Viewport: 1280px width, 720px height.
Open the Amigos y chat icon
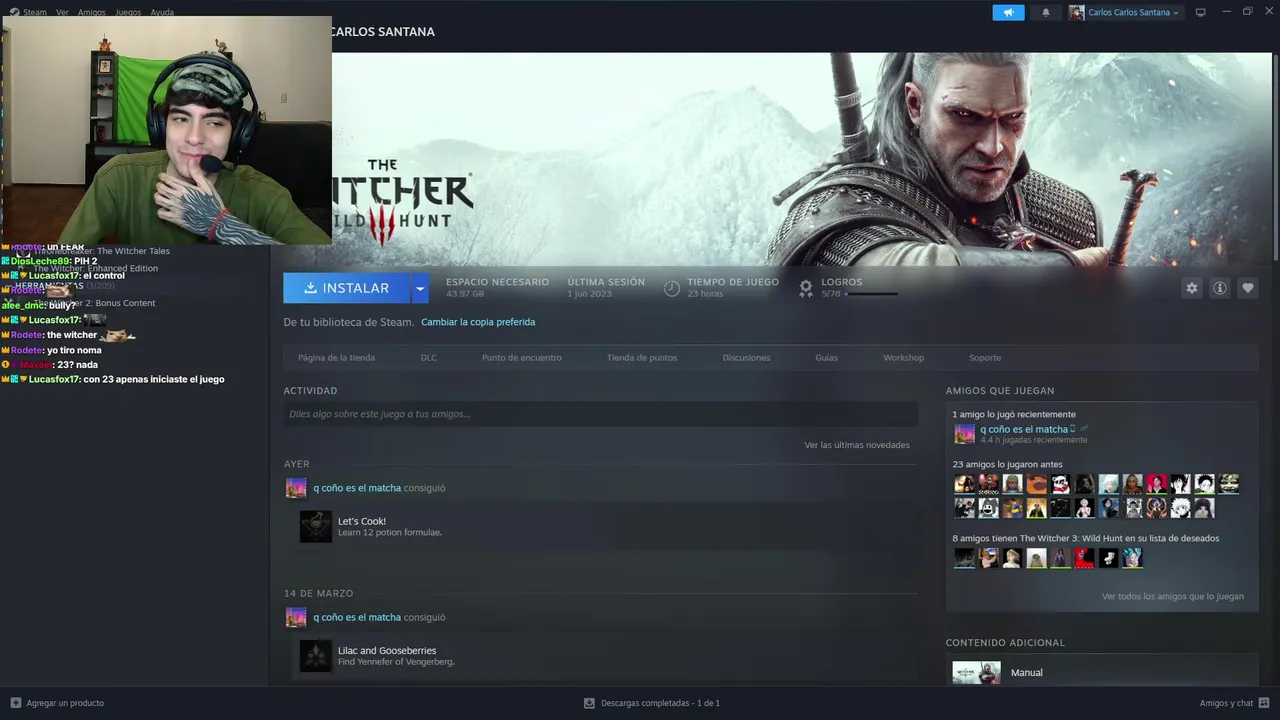pos(1264,703)
